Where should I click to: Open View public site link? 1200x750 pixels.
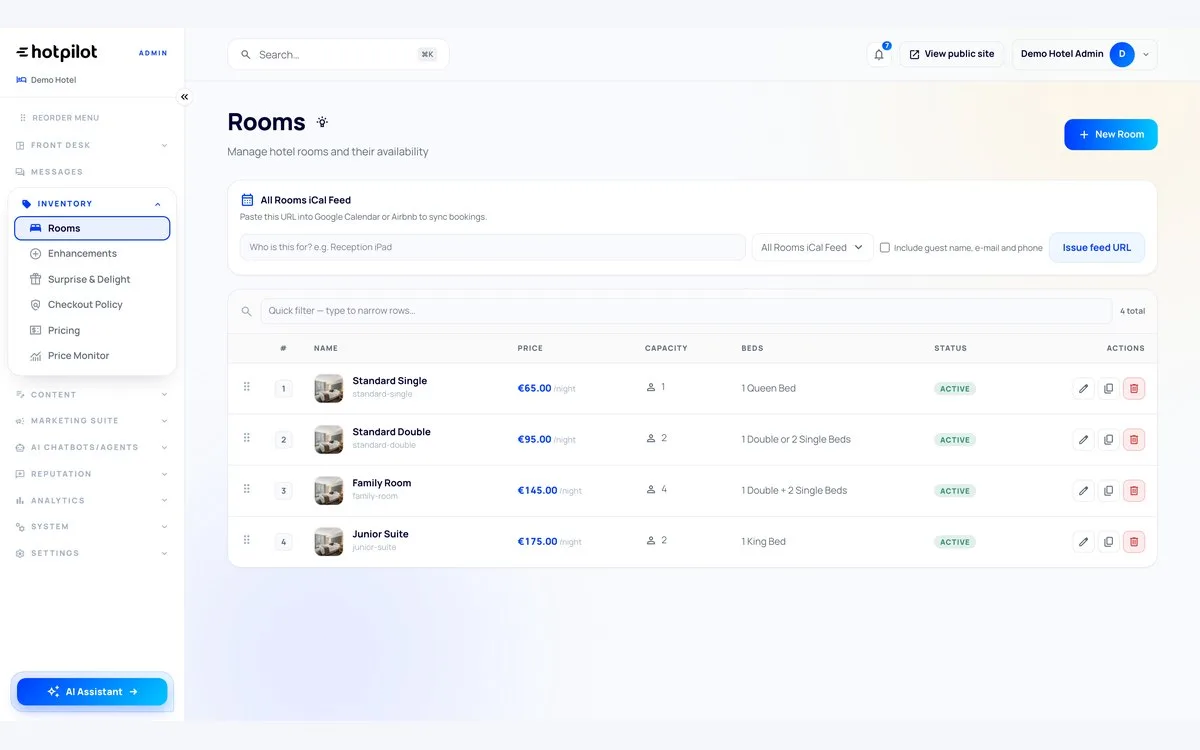[951, 54]
